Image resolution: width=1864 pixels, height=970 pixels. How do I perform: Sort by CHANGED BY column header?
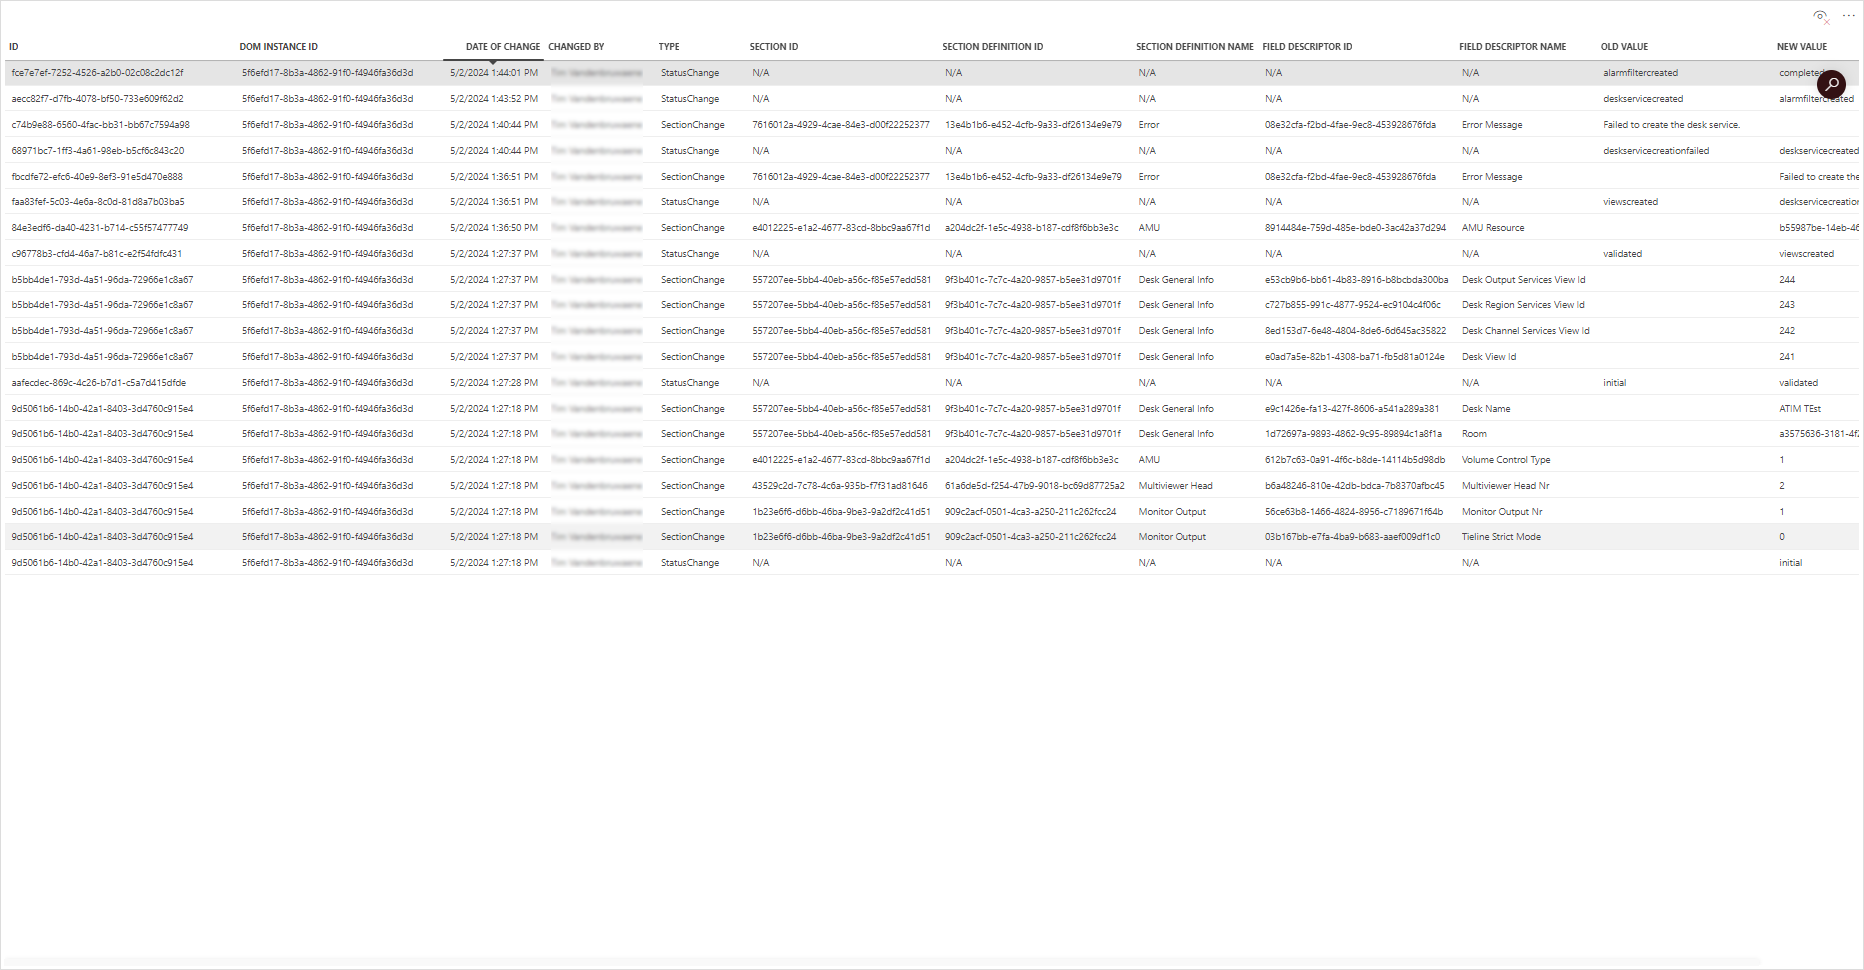coord(576,47)
